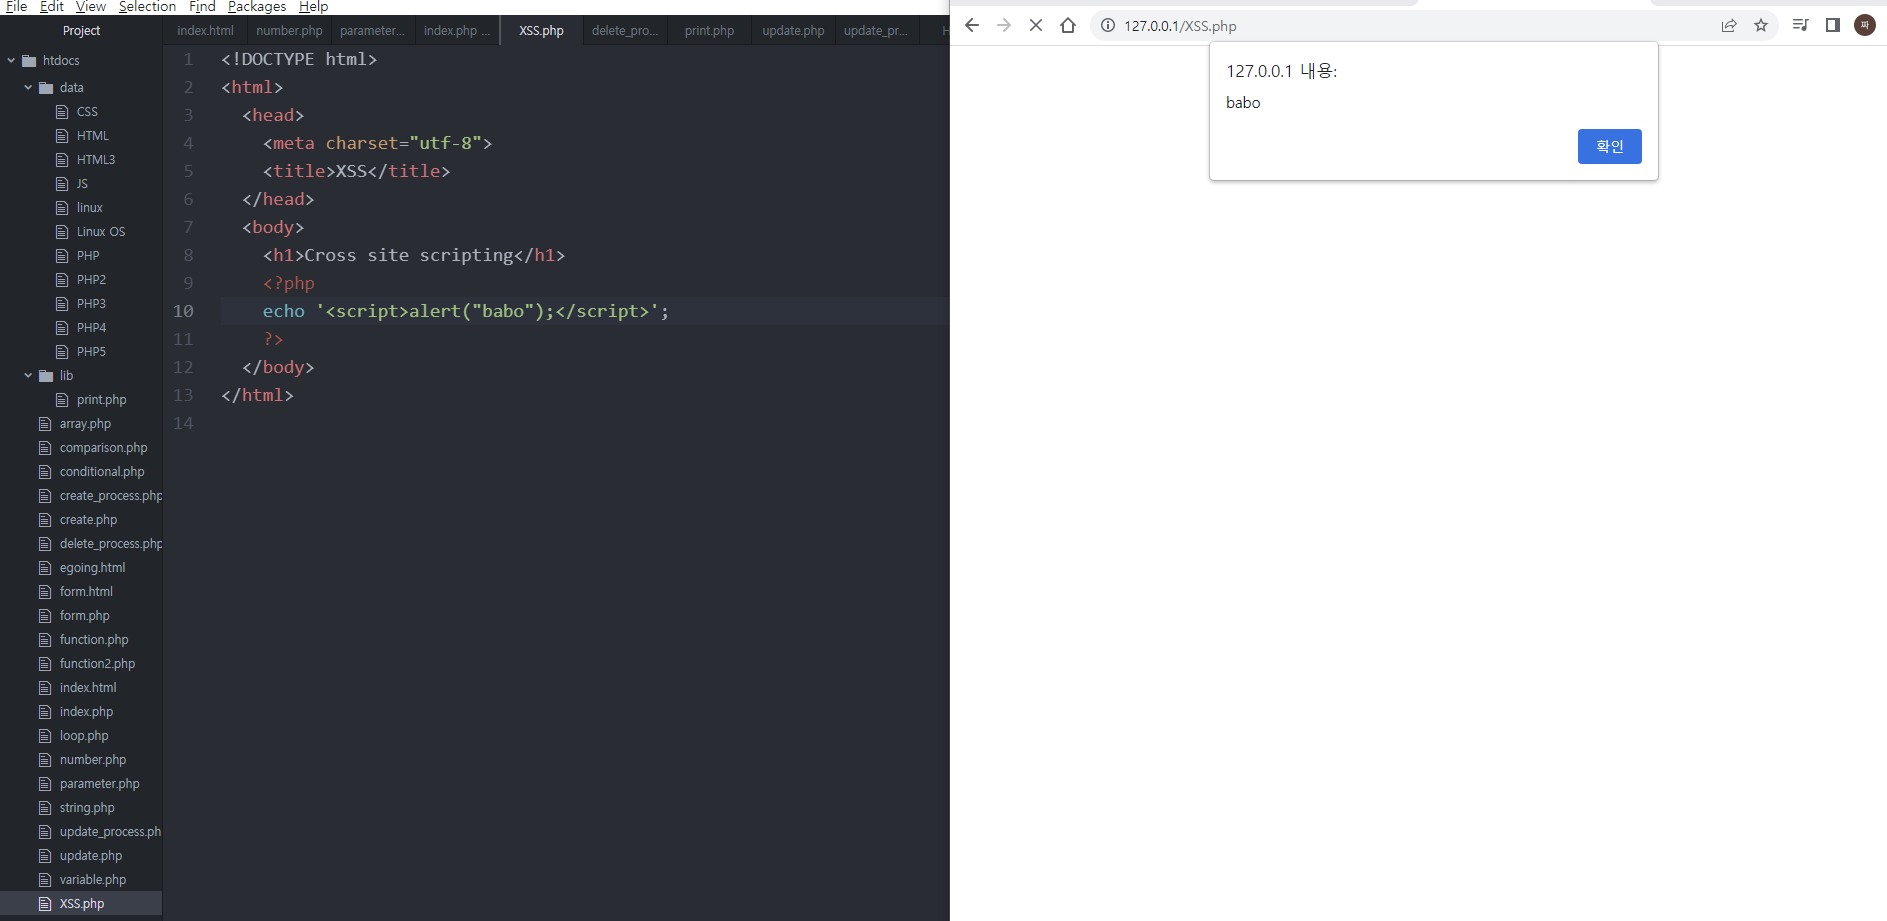1887x921 pixels.
Task: Click the browser forward arrow
Action: click(x=1004, y=26)
